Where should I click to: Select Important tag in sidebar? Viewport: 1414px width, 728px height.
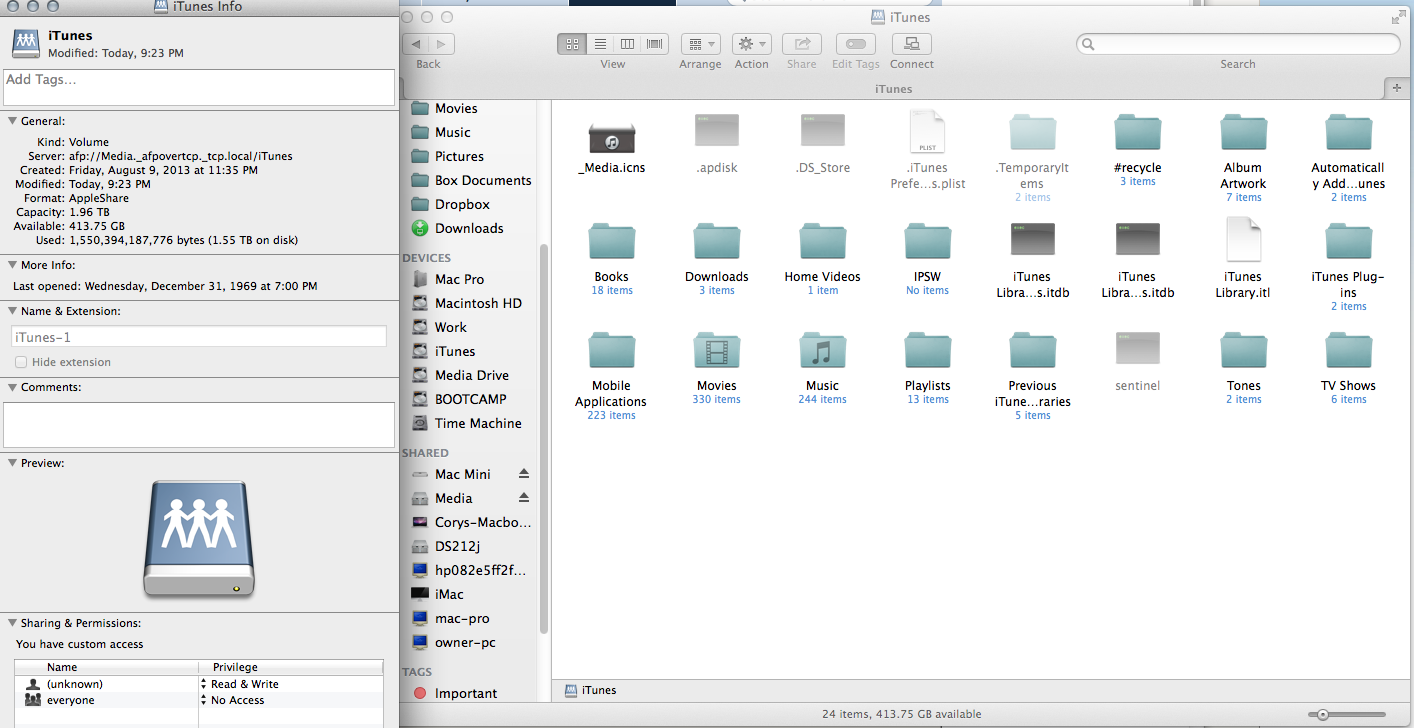[465, 693]
